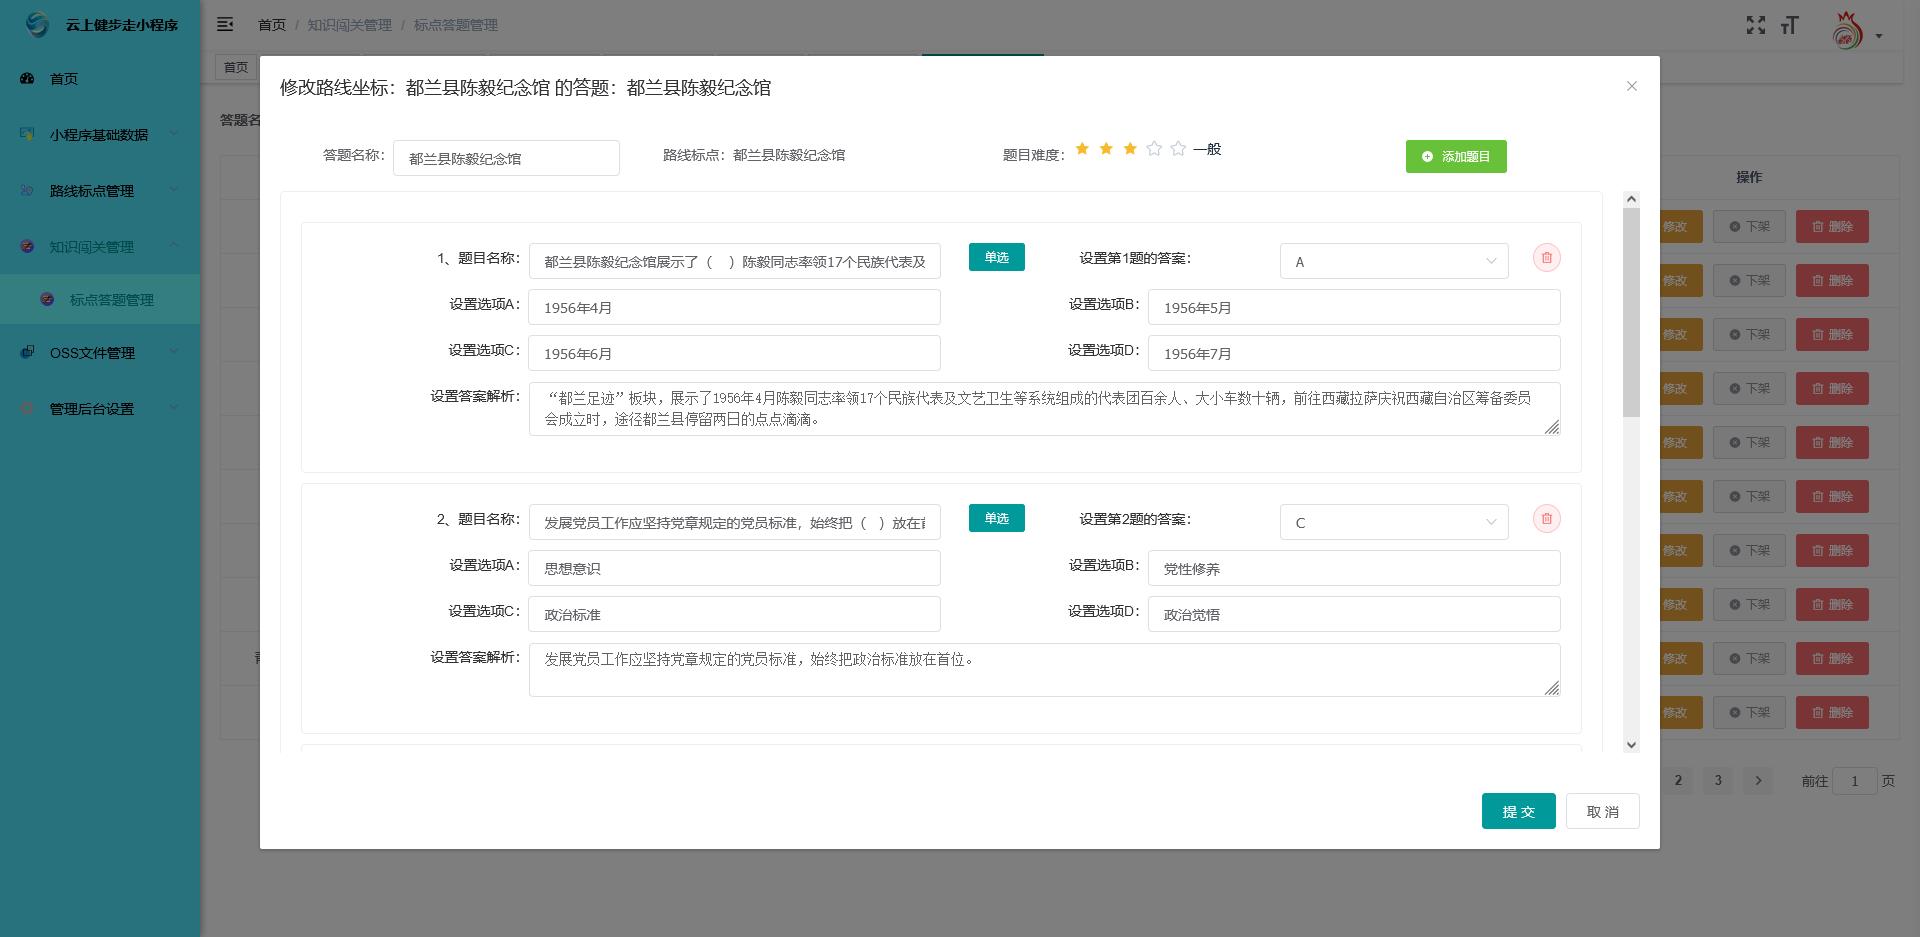Open 标点答题管理 in the sidebar
Viewport: 1920px width, 937px height.
point(111,300)
